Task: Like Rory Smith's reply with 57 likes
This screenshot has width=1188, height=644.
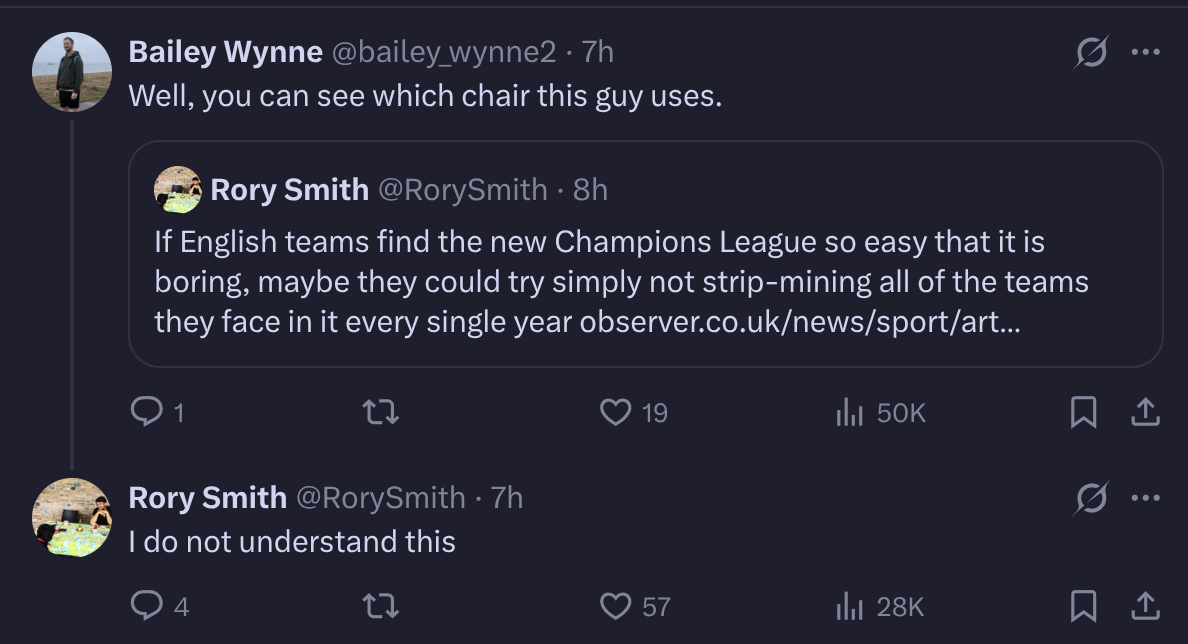Action: coord(615,606)
